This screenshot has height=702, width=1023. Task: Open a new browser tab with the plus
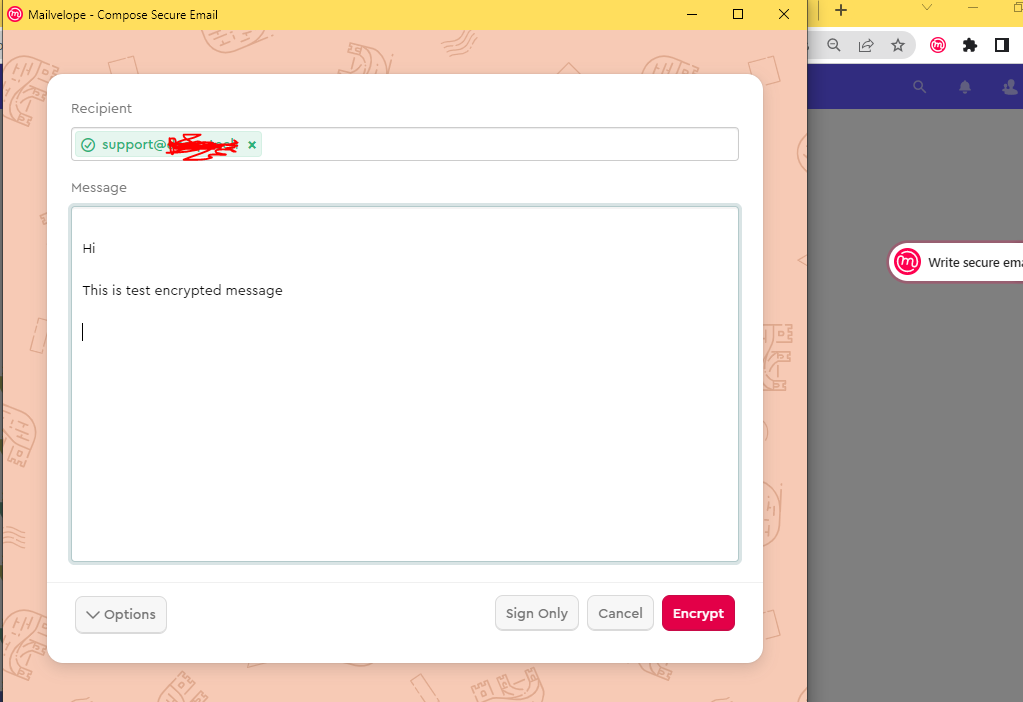[x=841, y=11]
